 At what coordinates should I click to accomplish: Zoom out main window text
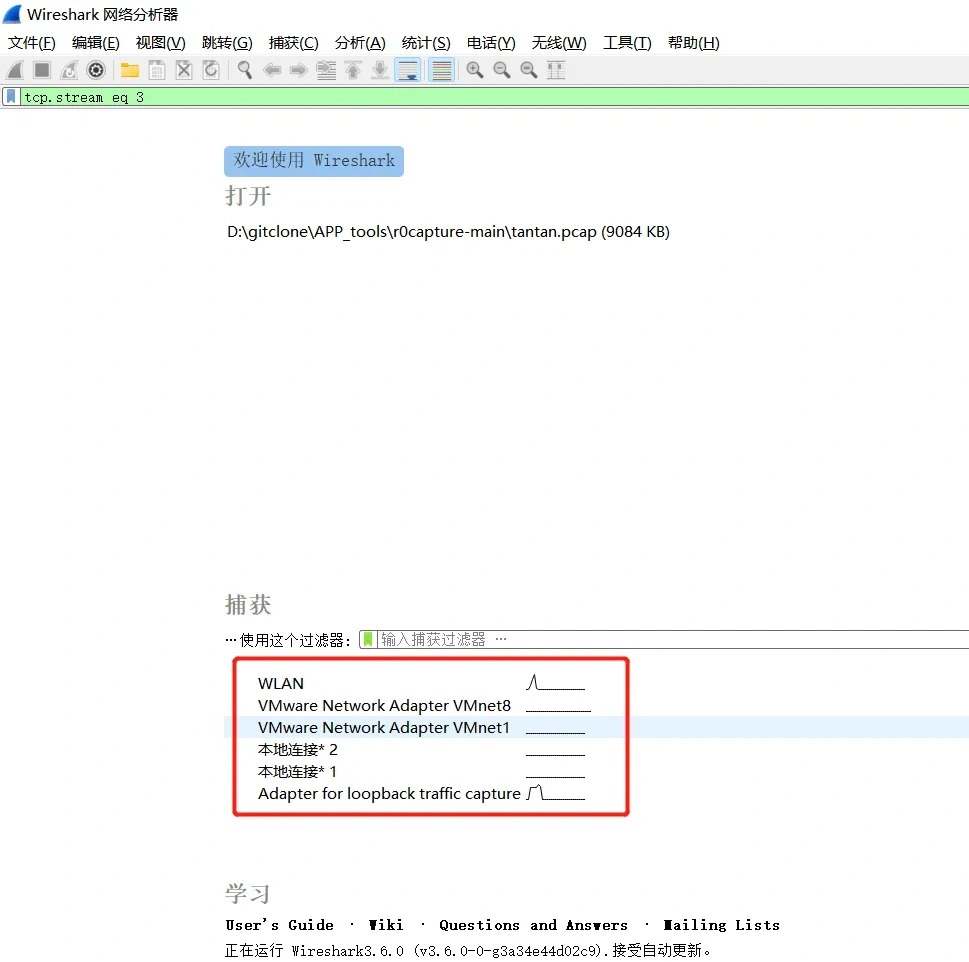(502, 70)
